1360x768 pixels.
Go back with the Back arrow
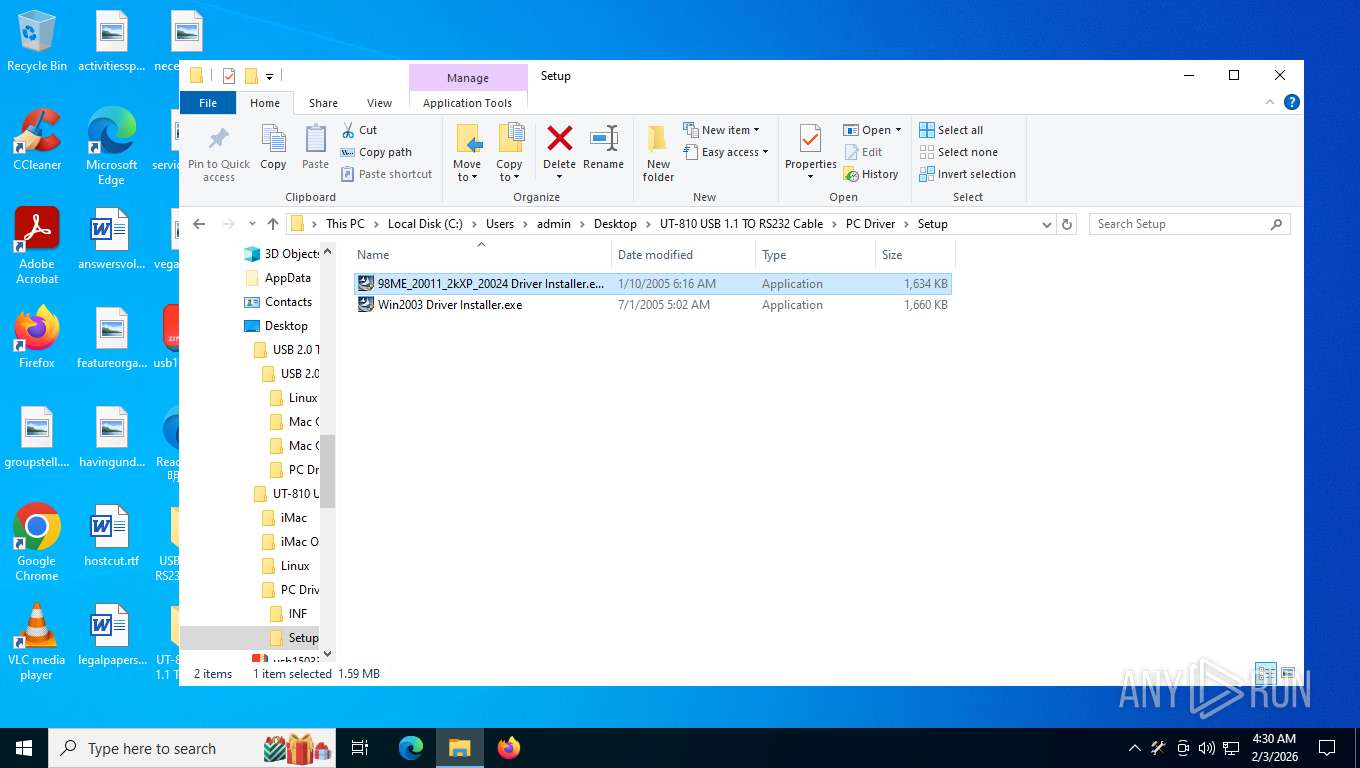(199, 224)
